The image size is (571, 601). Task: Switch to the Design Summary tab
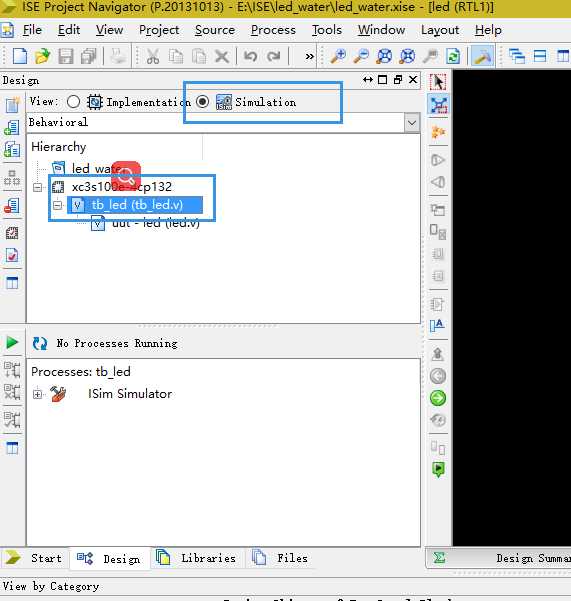[499, 558]
